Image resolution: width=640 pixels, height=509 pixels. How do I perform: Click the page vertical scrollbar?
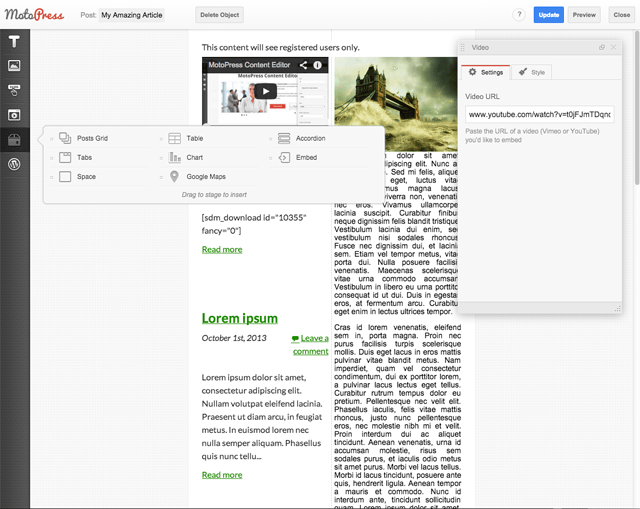pyautogui.click(x=637, y=108)
